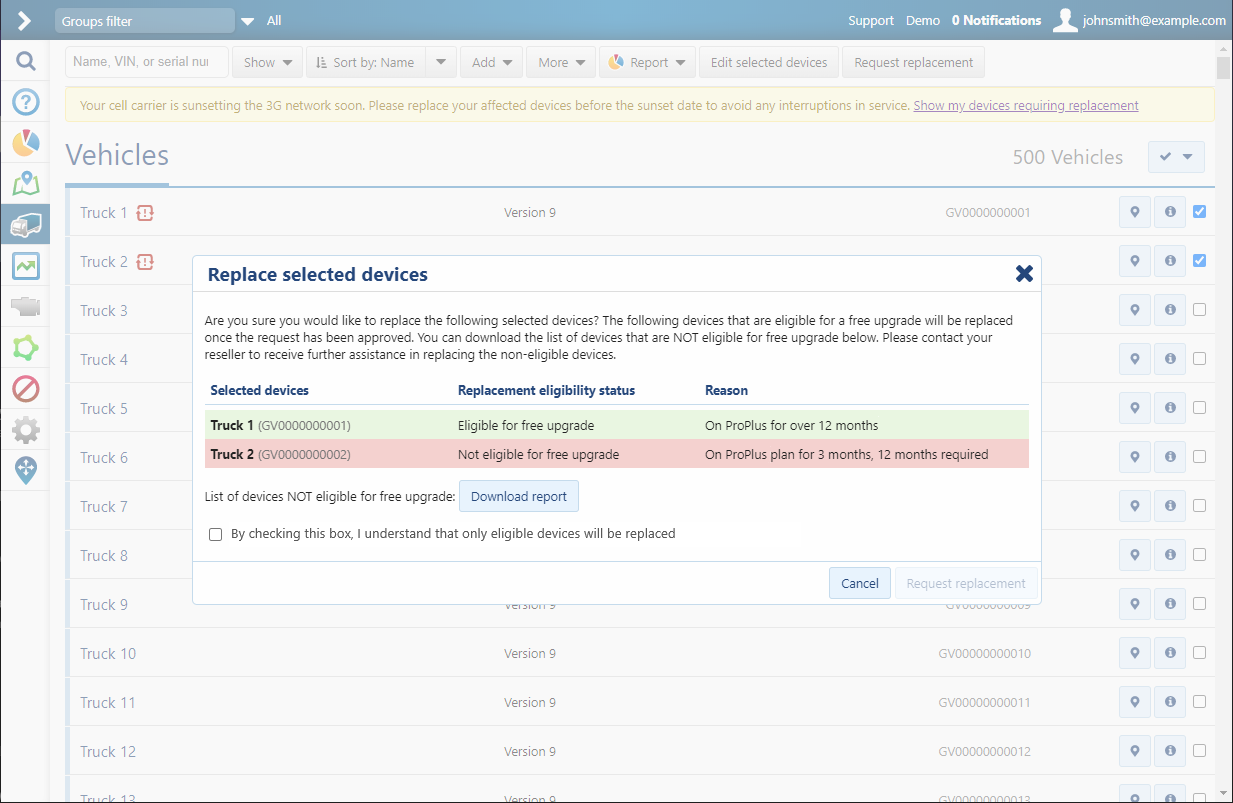Viewport: 1233px width, 803px height.
Task: Click the Help question mark sidebar icon
Action: pos(25,102)
